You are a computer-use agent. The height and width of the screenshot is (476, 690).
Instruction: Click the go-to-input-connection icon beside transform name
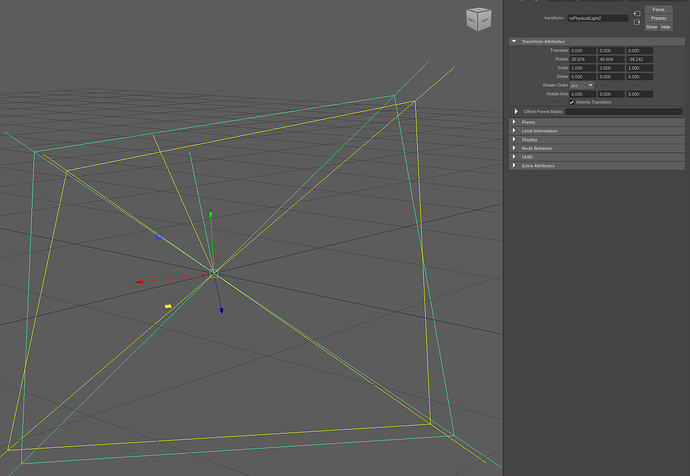click(638, 14)
